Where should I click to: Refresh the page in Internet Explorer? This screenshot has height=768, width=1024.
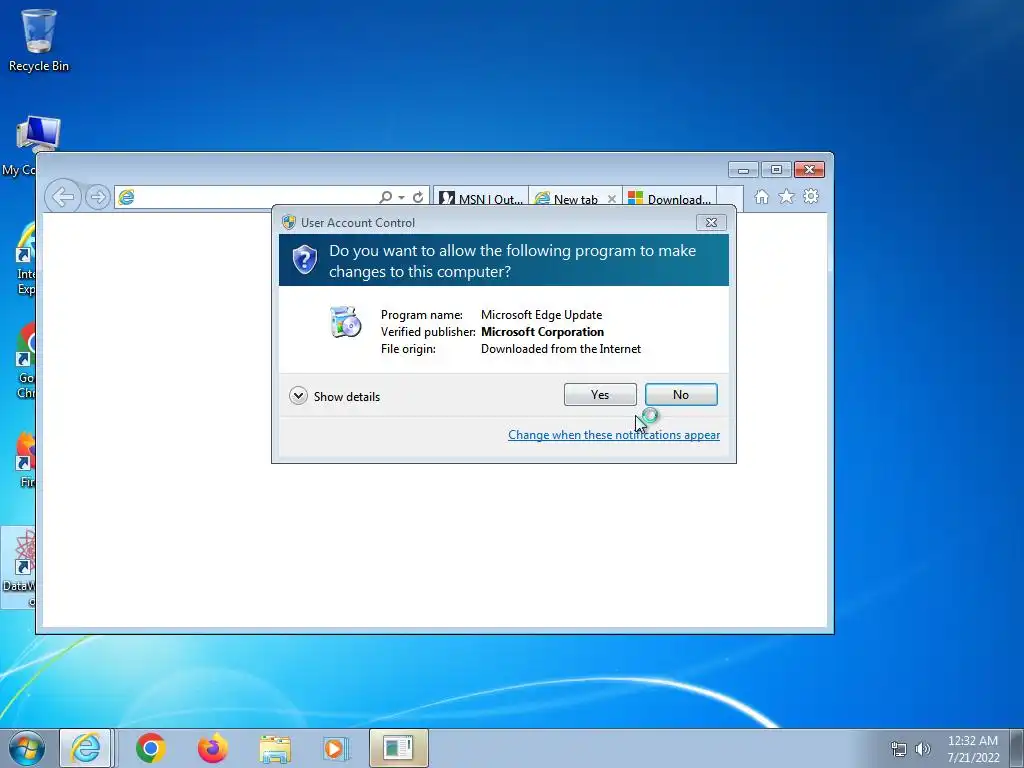tap(418, 197)
